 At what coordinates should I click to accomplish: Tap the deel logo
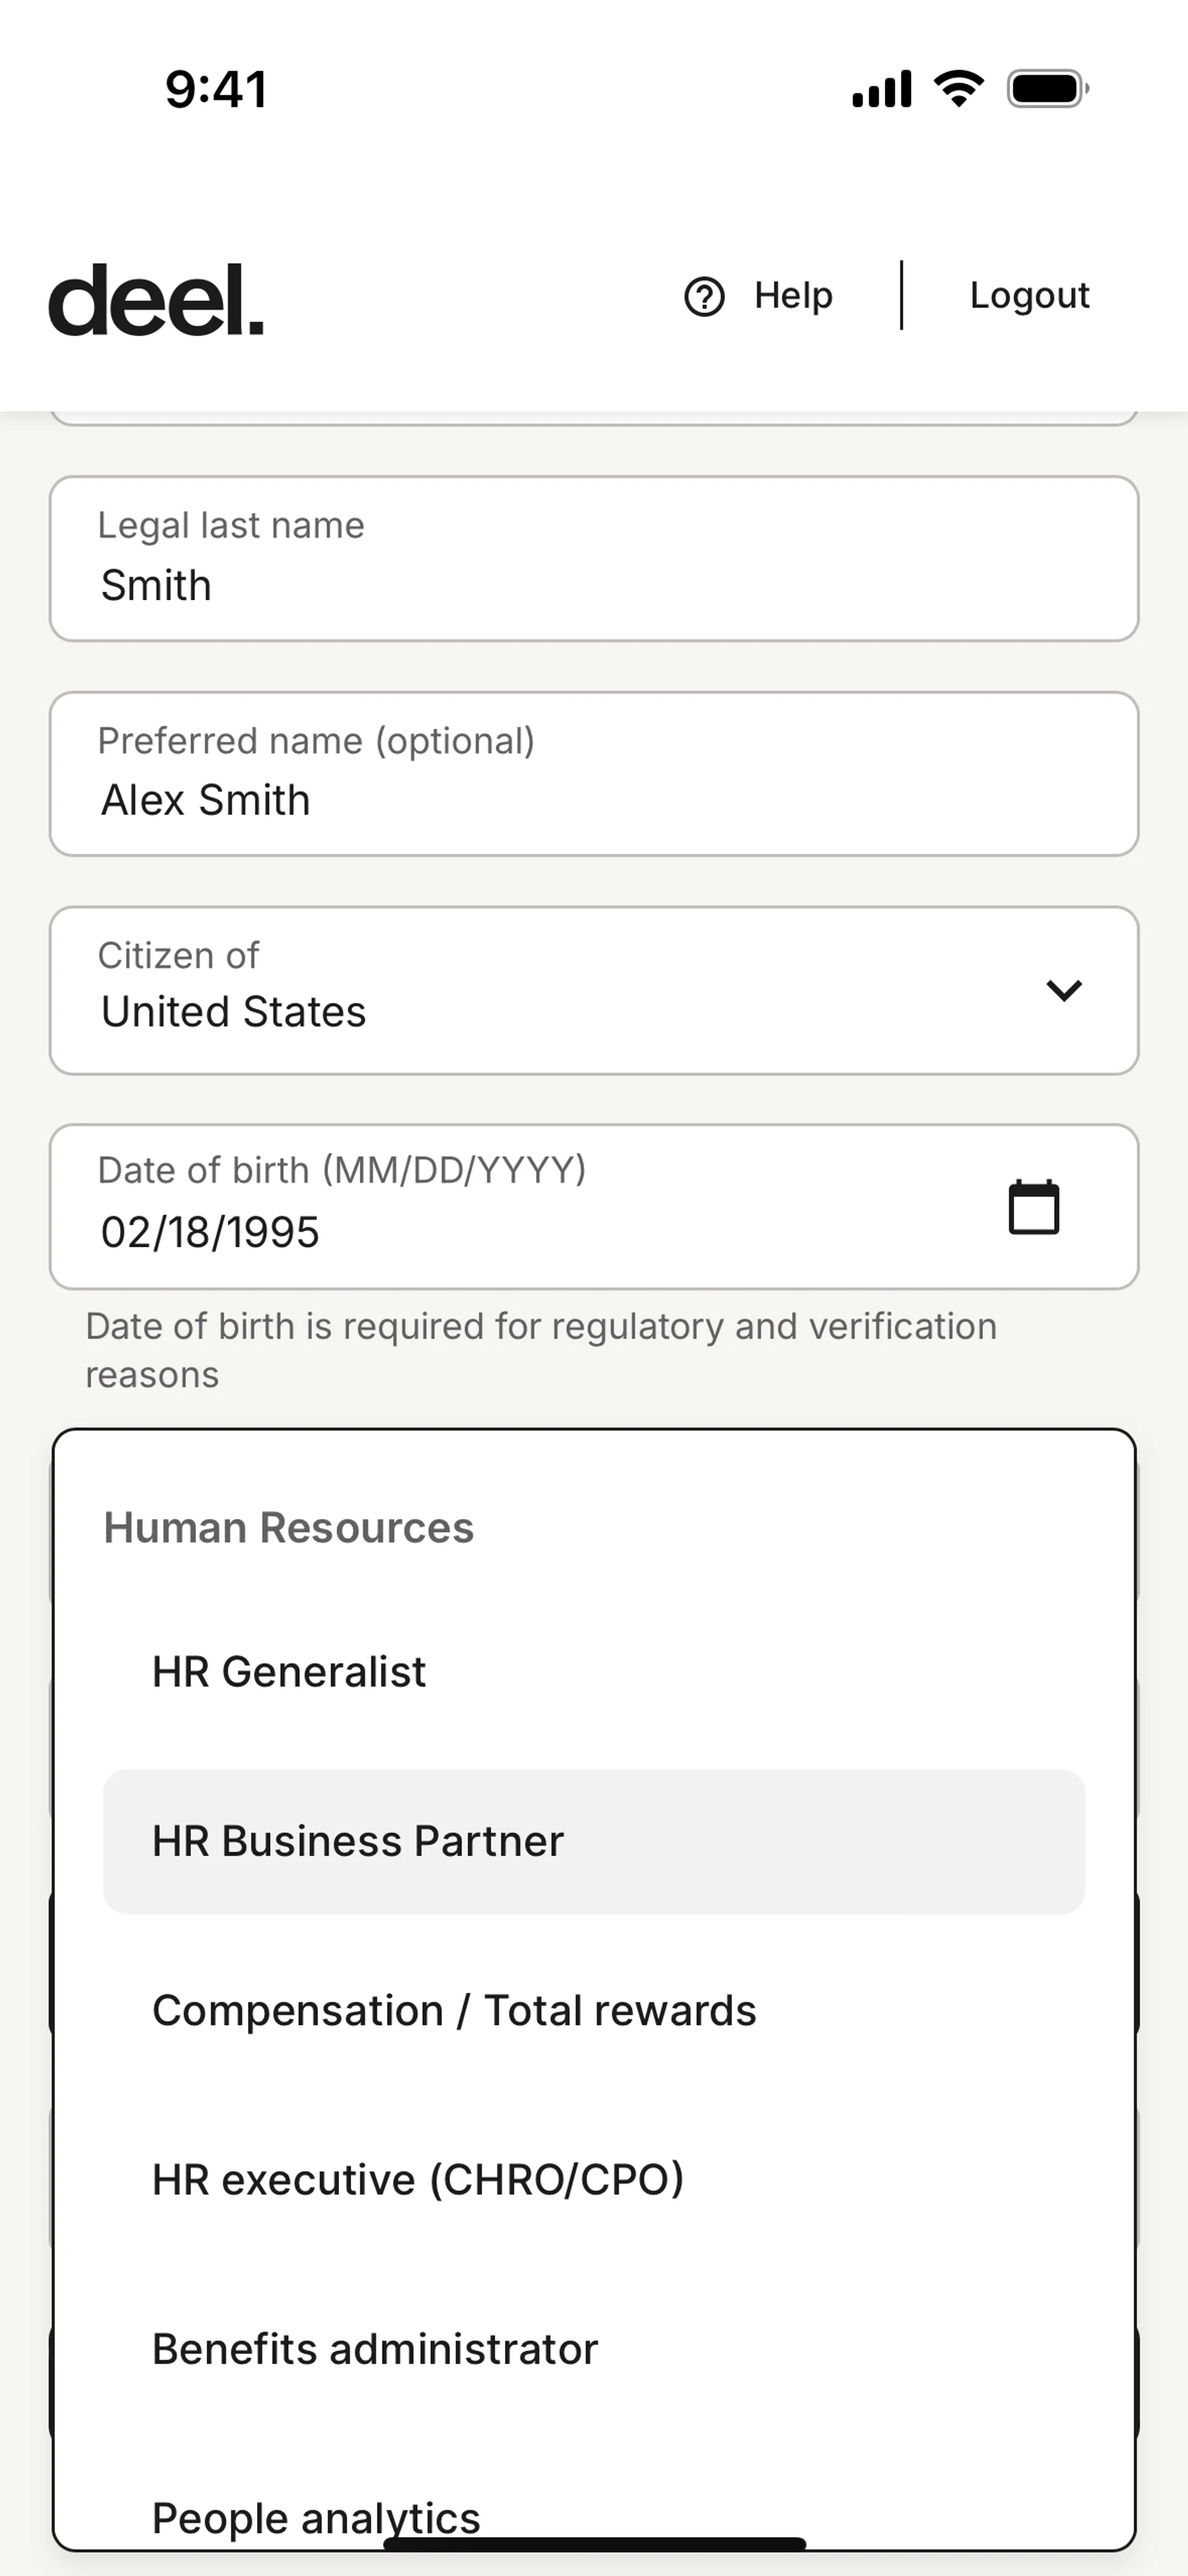[x=156, y=299]
